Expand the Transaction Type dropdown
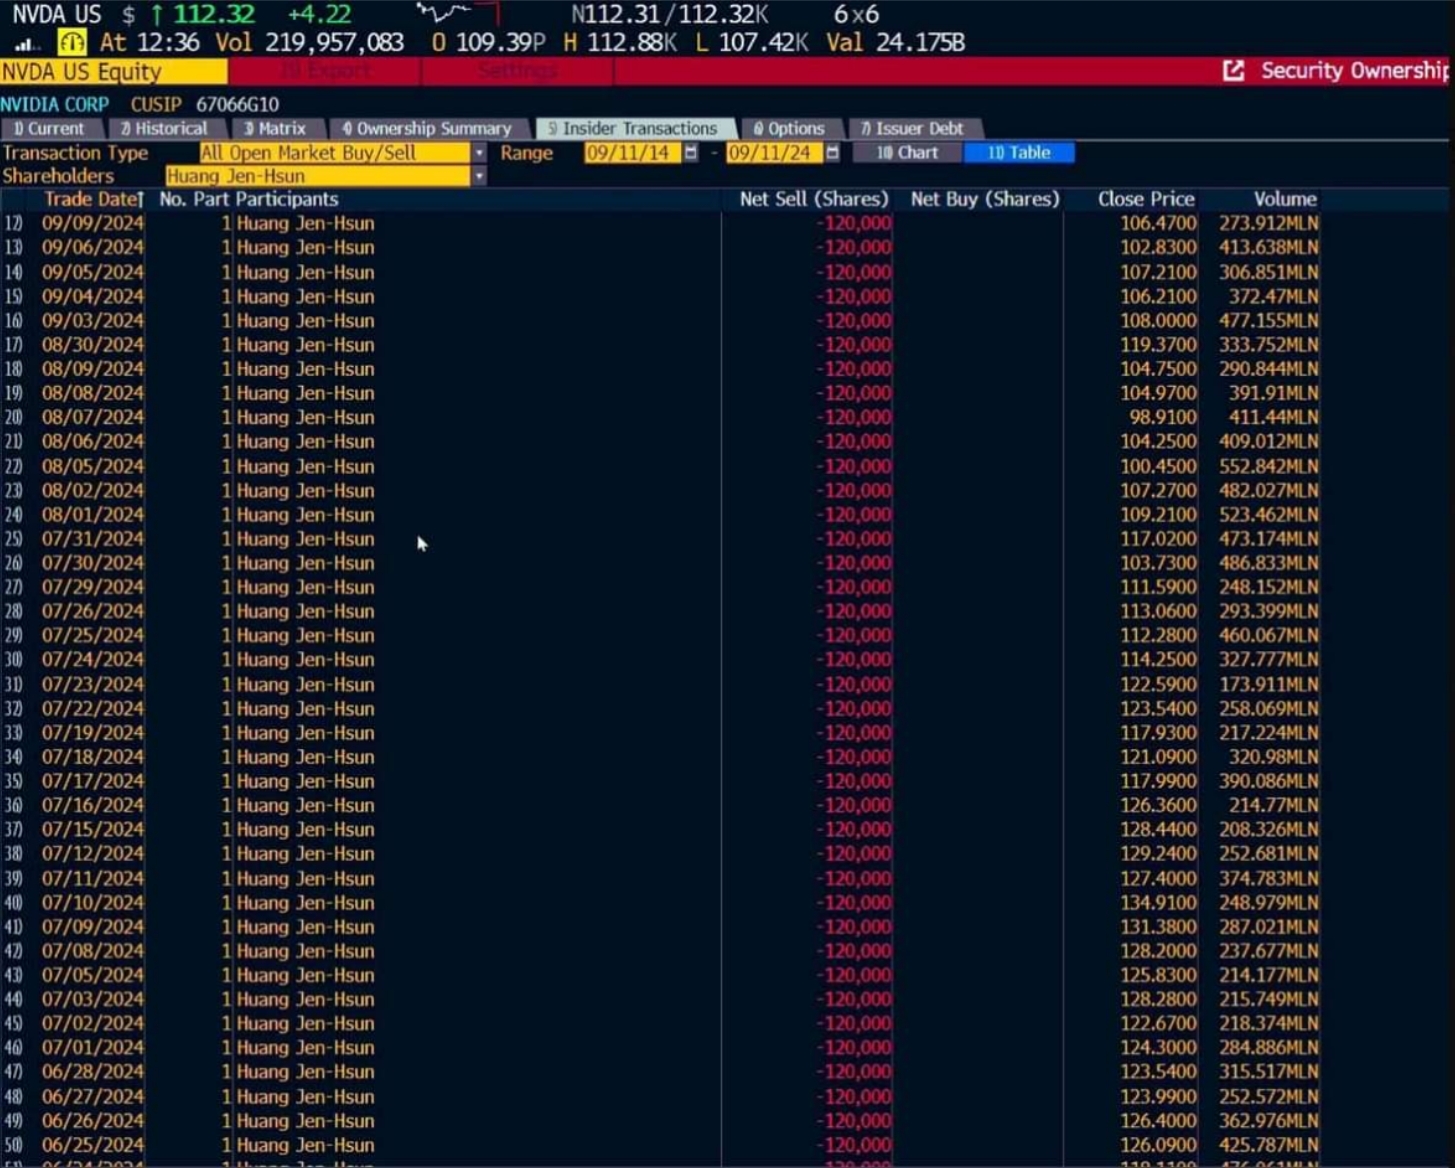This screenshot has width=1455, height=1168. tap(480, 153)
